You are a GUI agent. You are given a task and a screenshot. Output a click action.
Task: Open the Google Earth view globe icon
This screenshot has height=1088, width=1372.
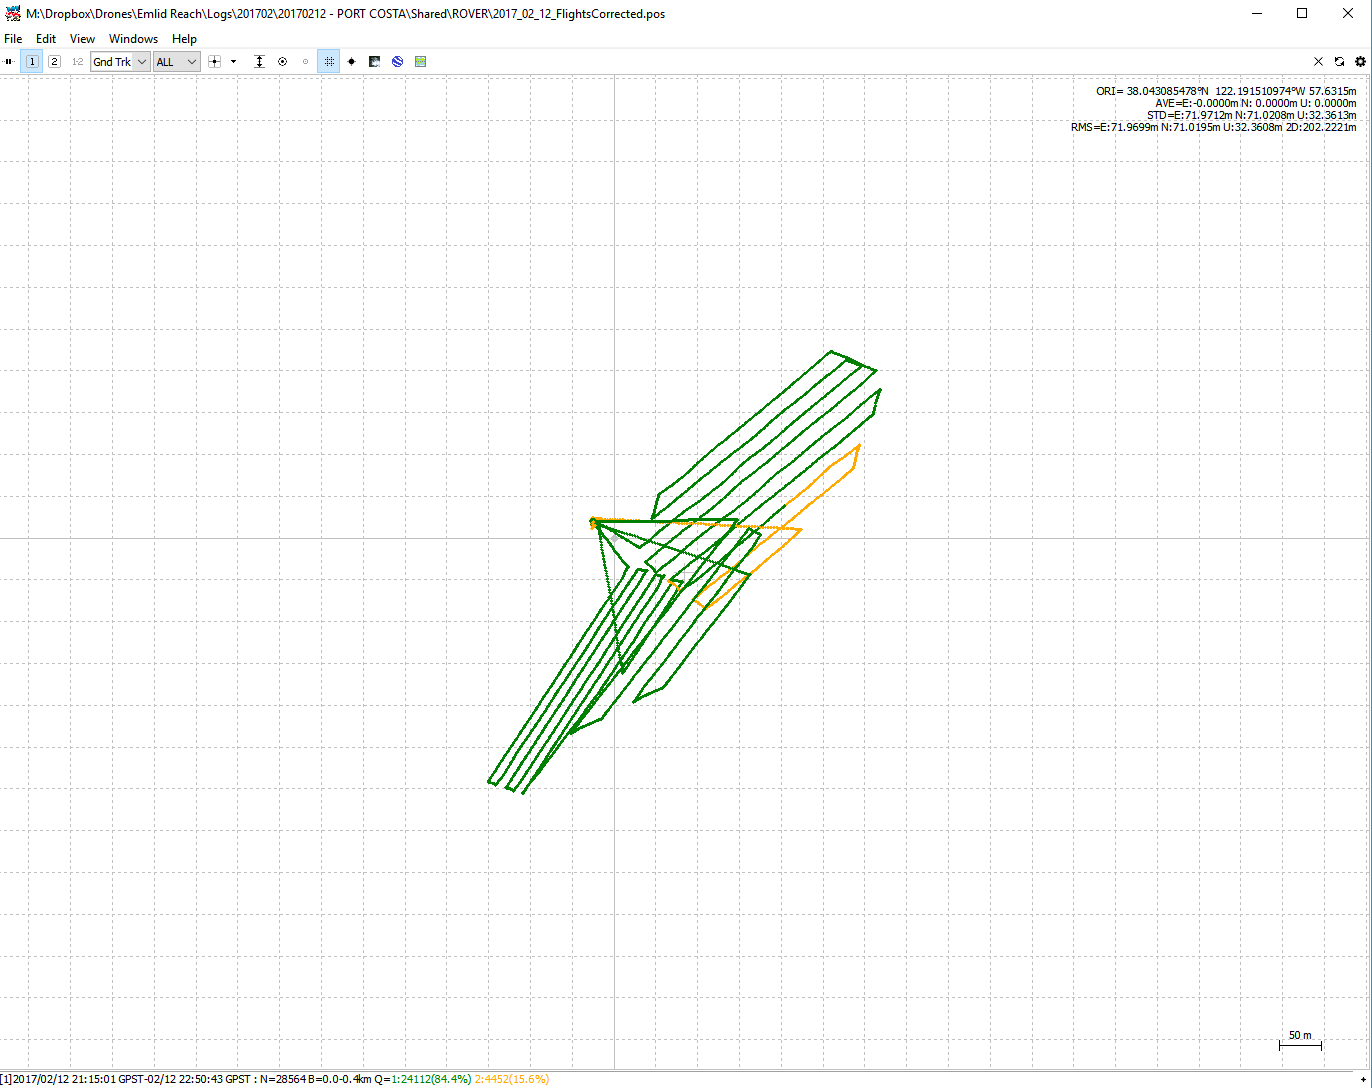pyautogui.click(x=397, y=62)
